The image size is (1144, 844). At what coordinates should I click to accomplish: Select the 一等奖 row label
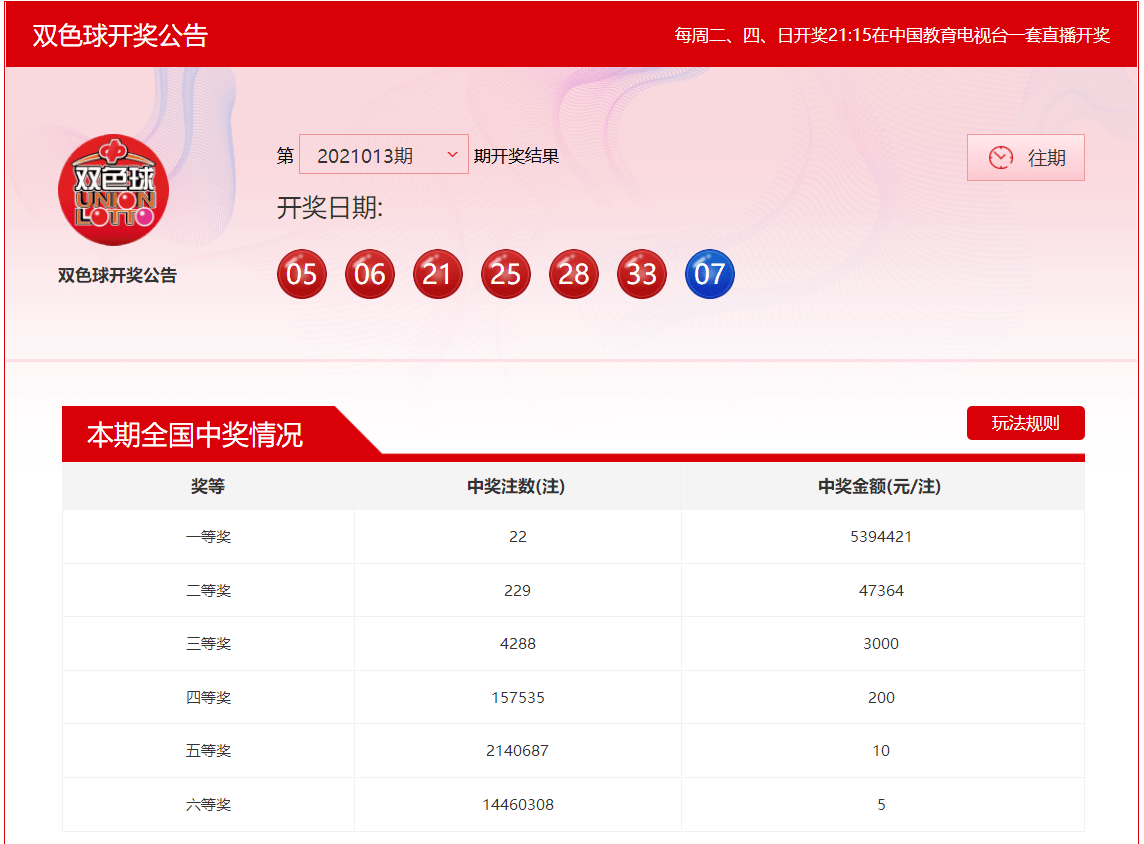click(x=208, y=537)
